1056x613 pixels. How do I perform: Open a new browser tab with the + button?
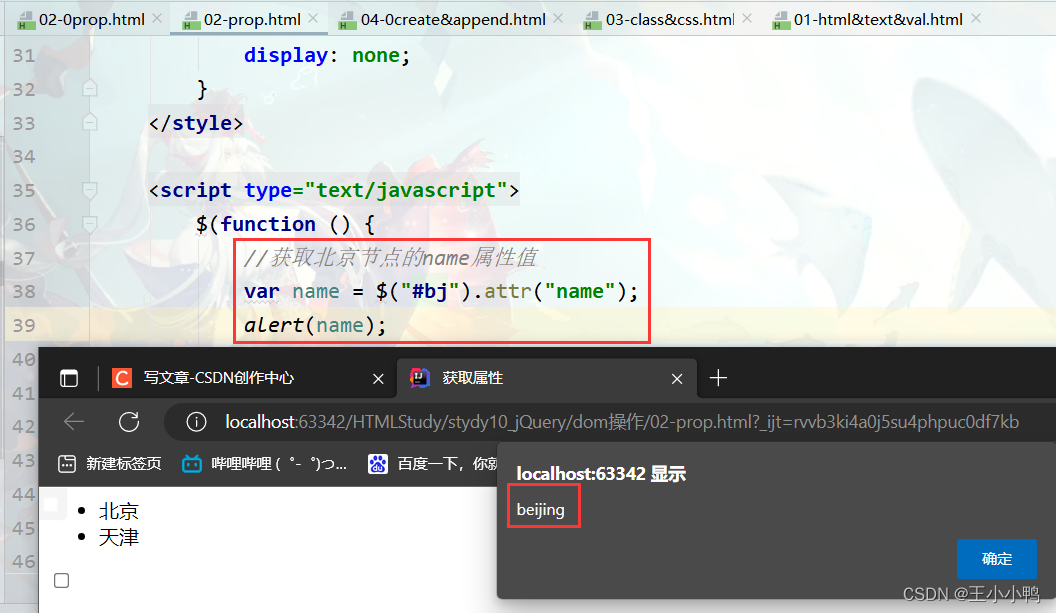point(718,378)
